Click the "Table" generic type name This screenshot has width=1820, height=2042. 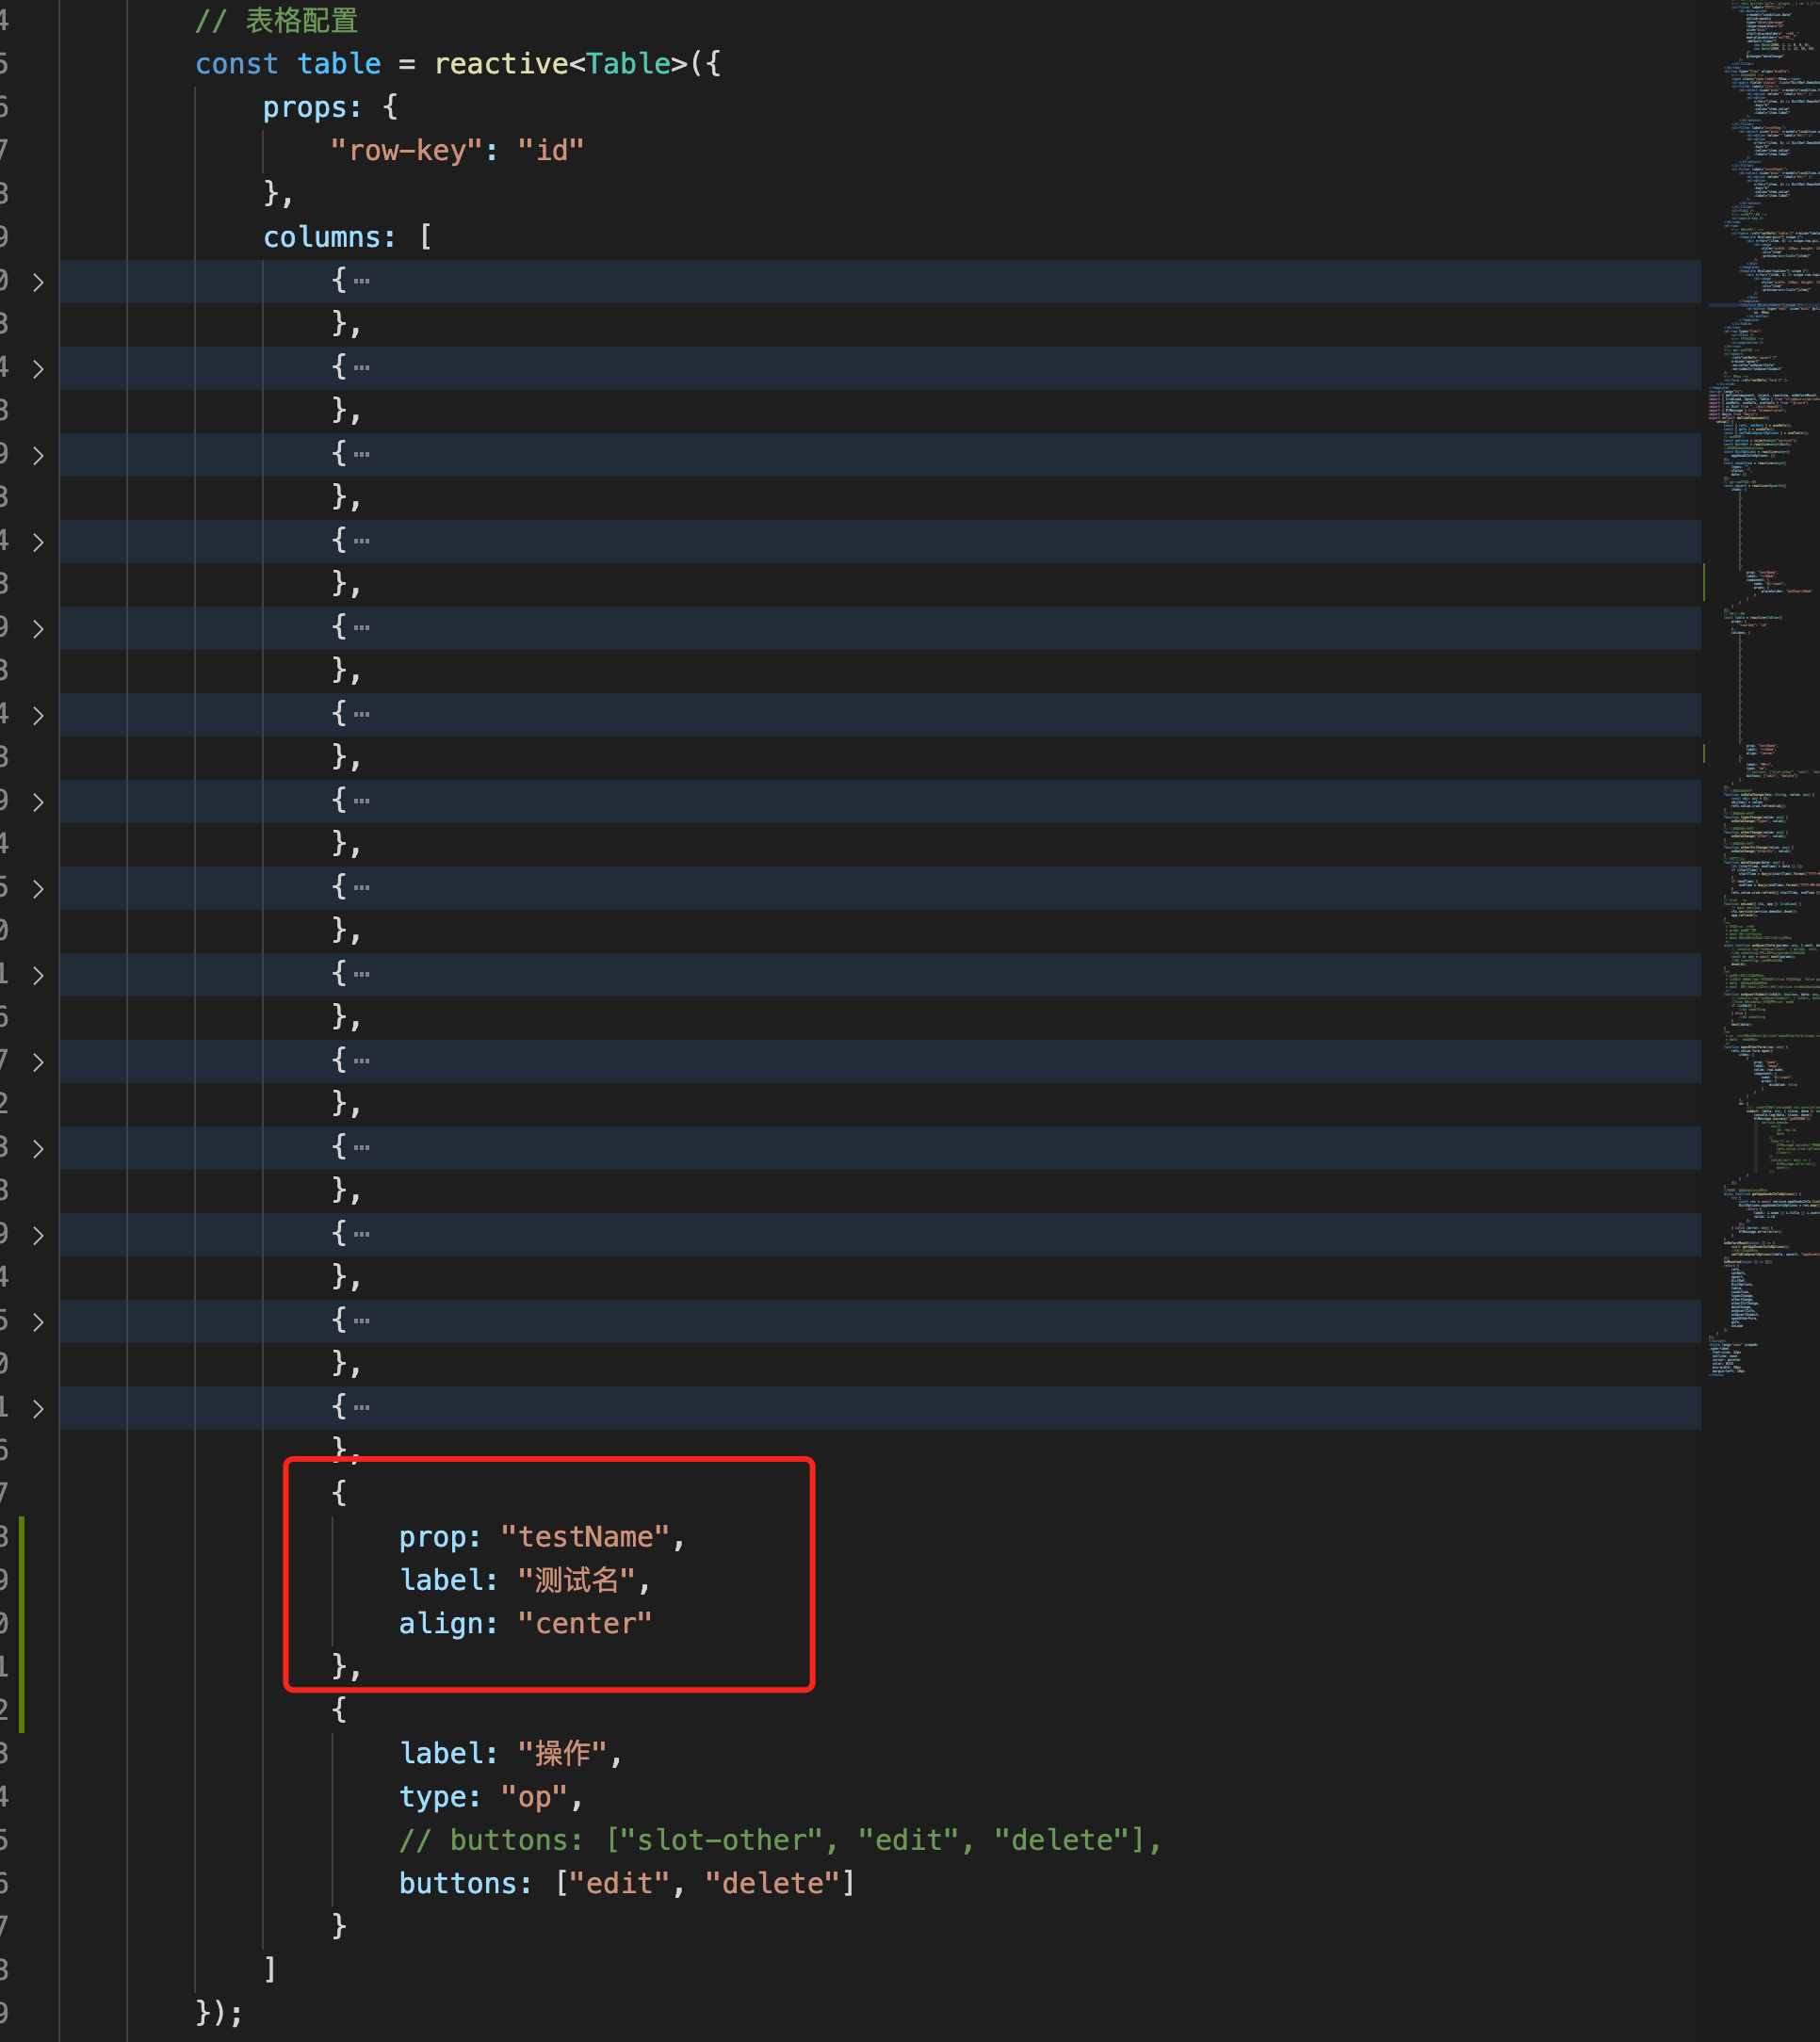coord(629,64)
